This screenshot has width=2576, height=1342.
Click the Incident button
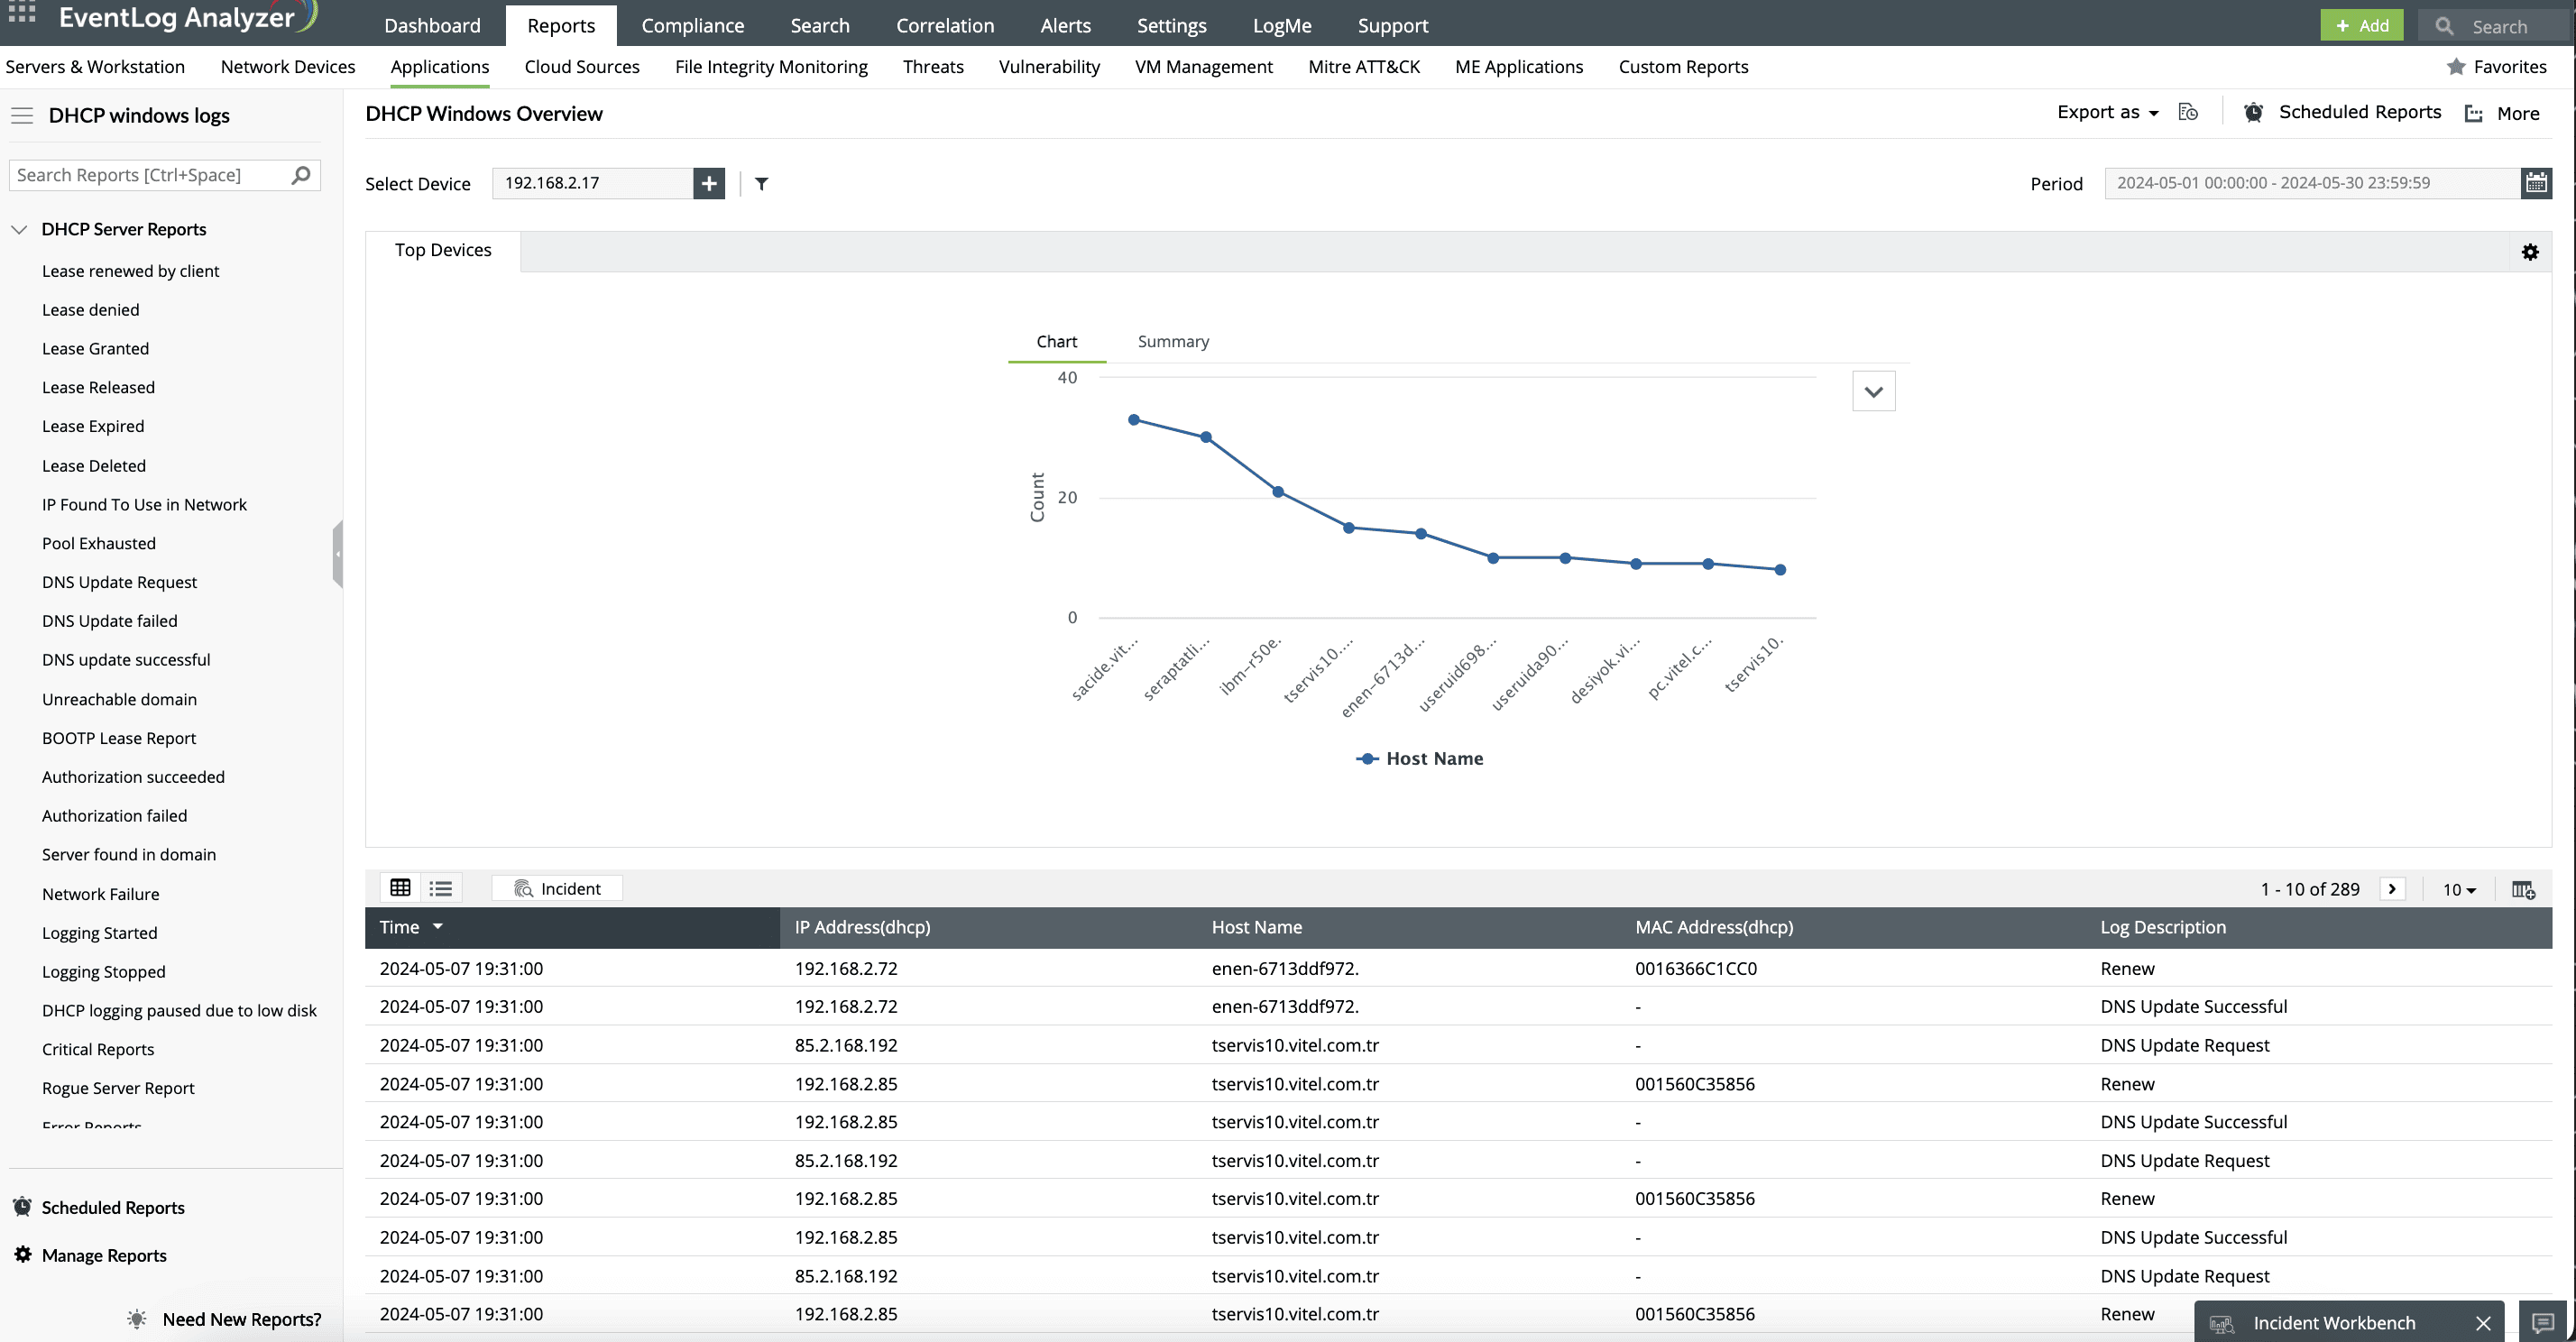[557, 888]
